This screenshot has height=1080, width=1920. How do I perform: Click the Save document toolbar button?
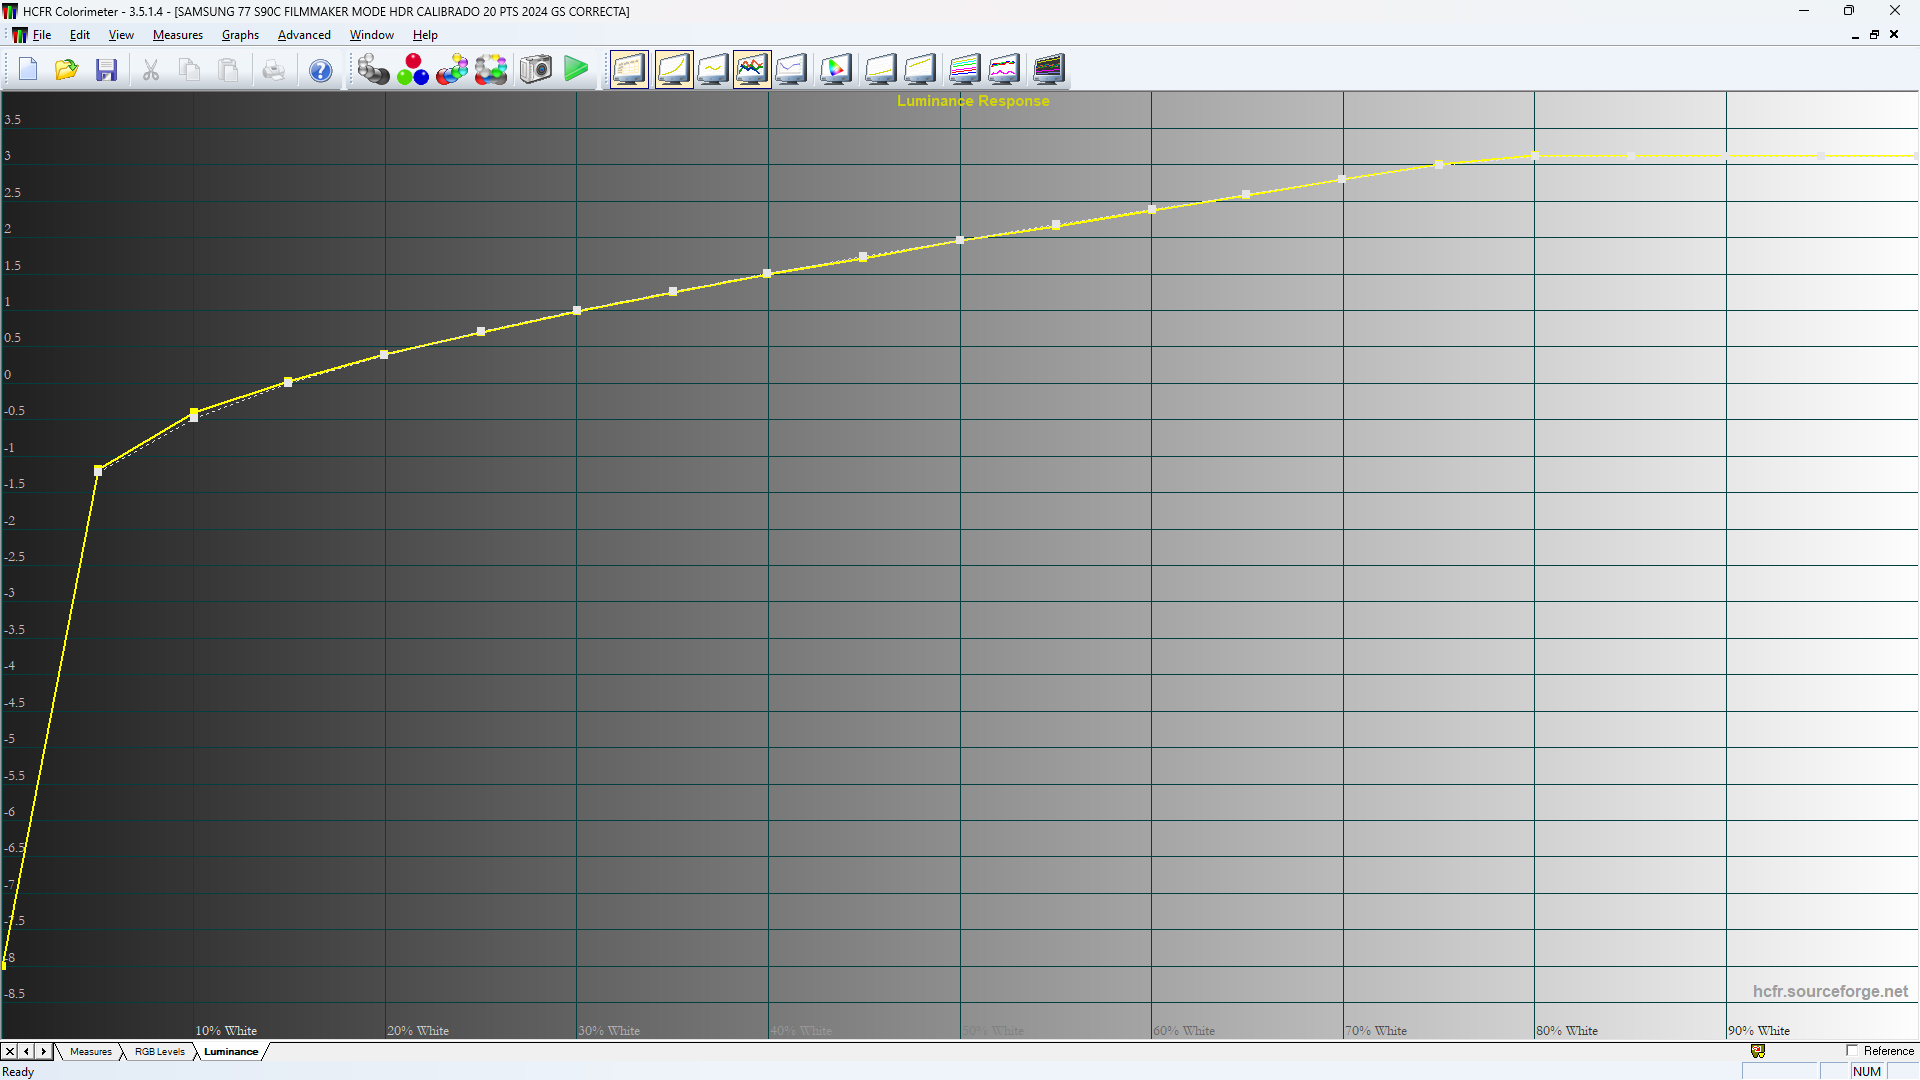point(106,69)
